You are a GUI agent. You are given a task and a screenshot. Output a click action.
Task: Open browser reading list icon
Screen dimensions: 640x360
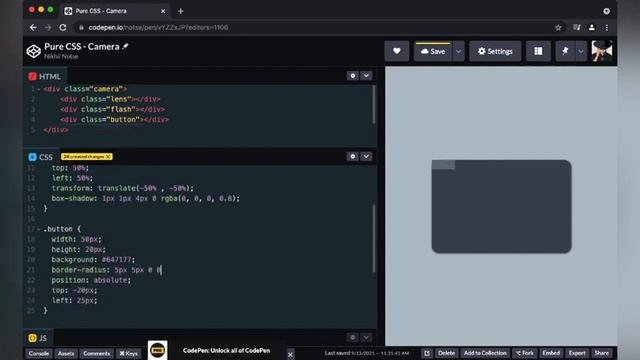(x=576, y=27)
